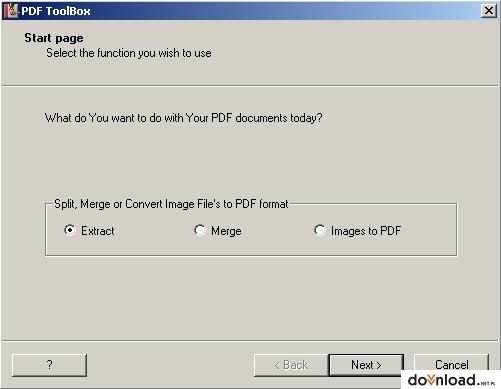Image resolution: width=501 pixels, height=389 pixels.
Task: Click the Extract option label text
Action: tap(98, 231)
